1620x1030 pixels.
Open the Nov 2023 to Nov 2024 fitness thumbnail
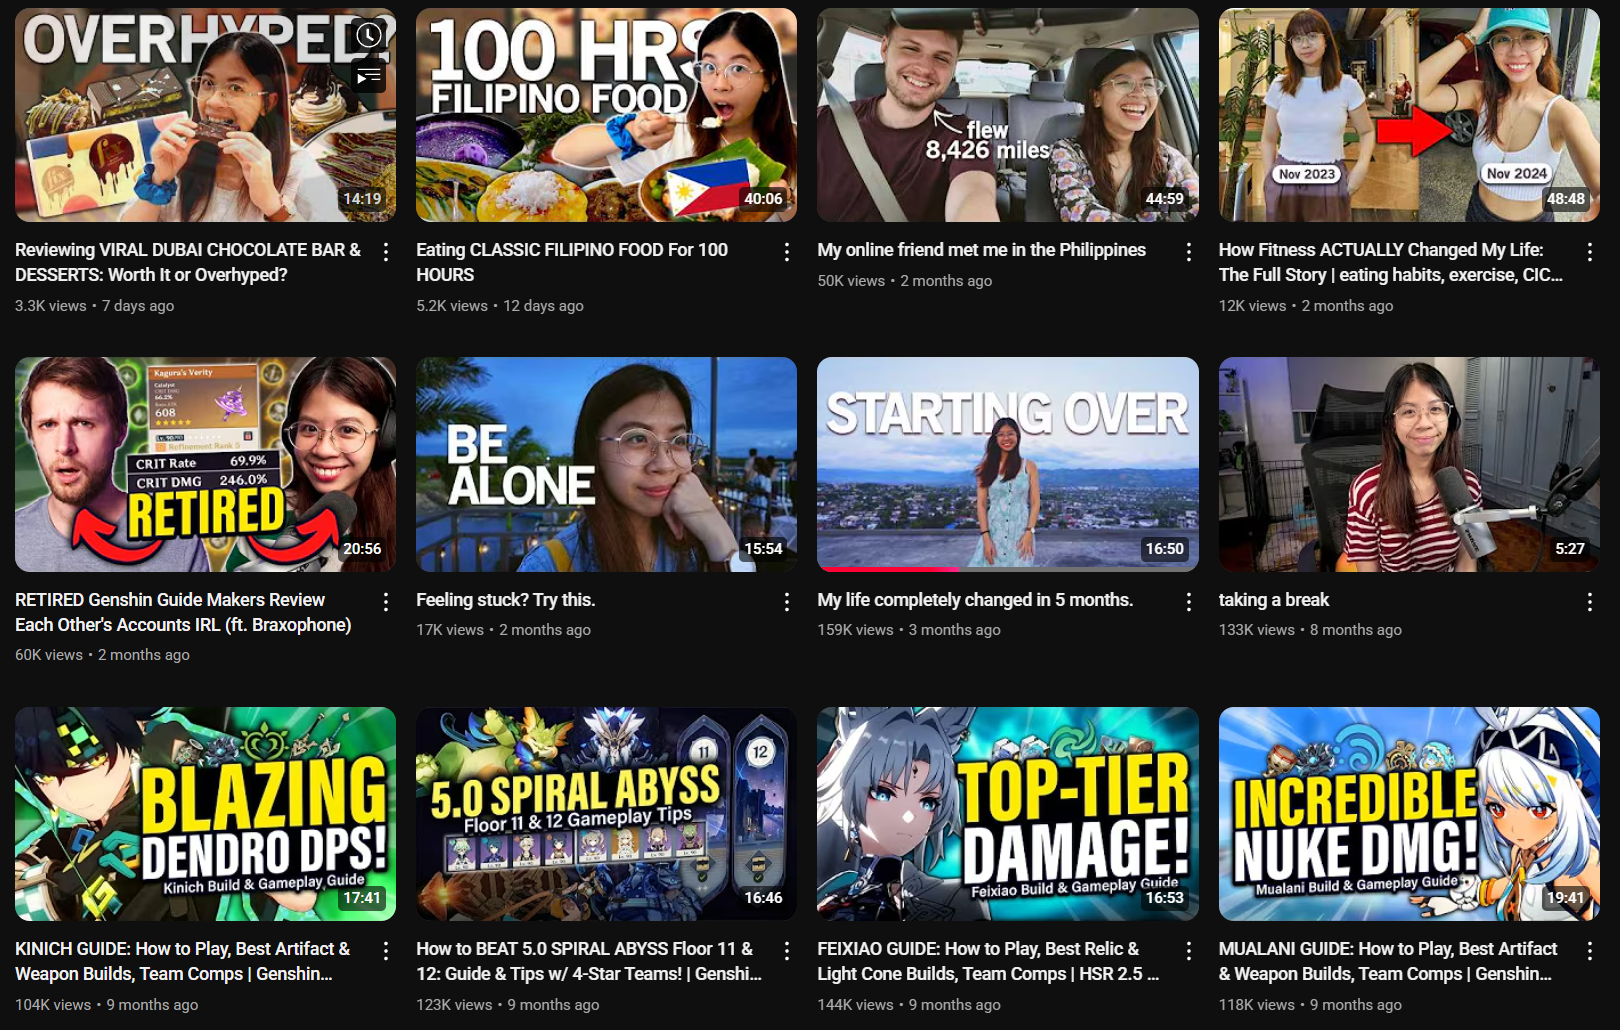coord(1409,115)
